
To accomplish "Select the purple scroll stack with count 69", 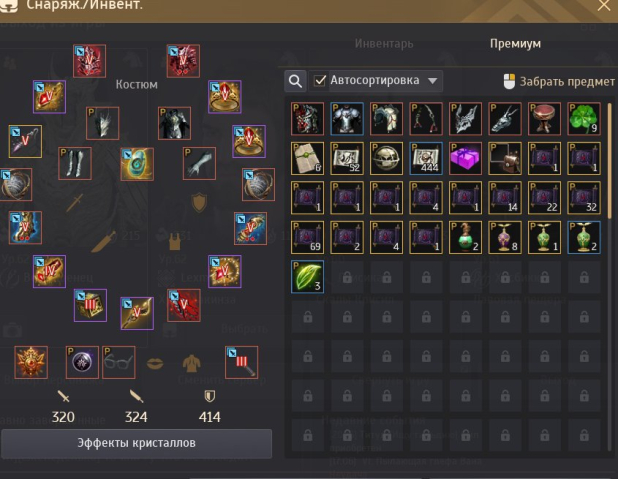I will pos(307,237).
